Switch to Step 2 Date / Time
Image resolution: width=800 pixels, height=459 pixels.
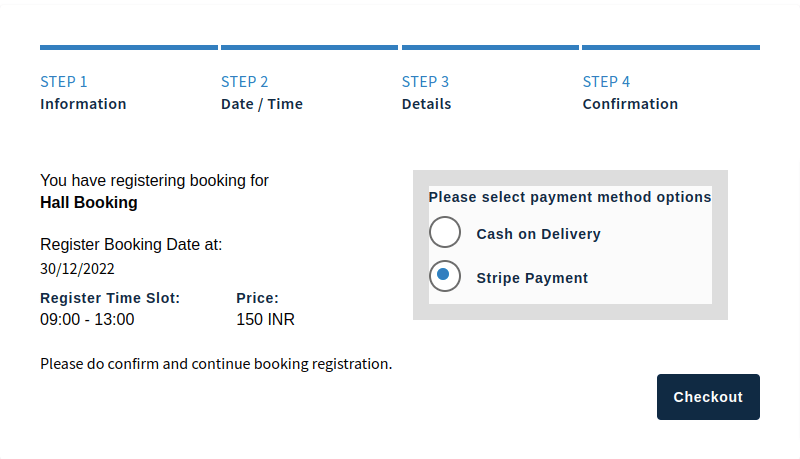click(x=262, y=93)
